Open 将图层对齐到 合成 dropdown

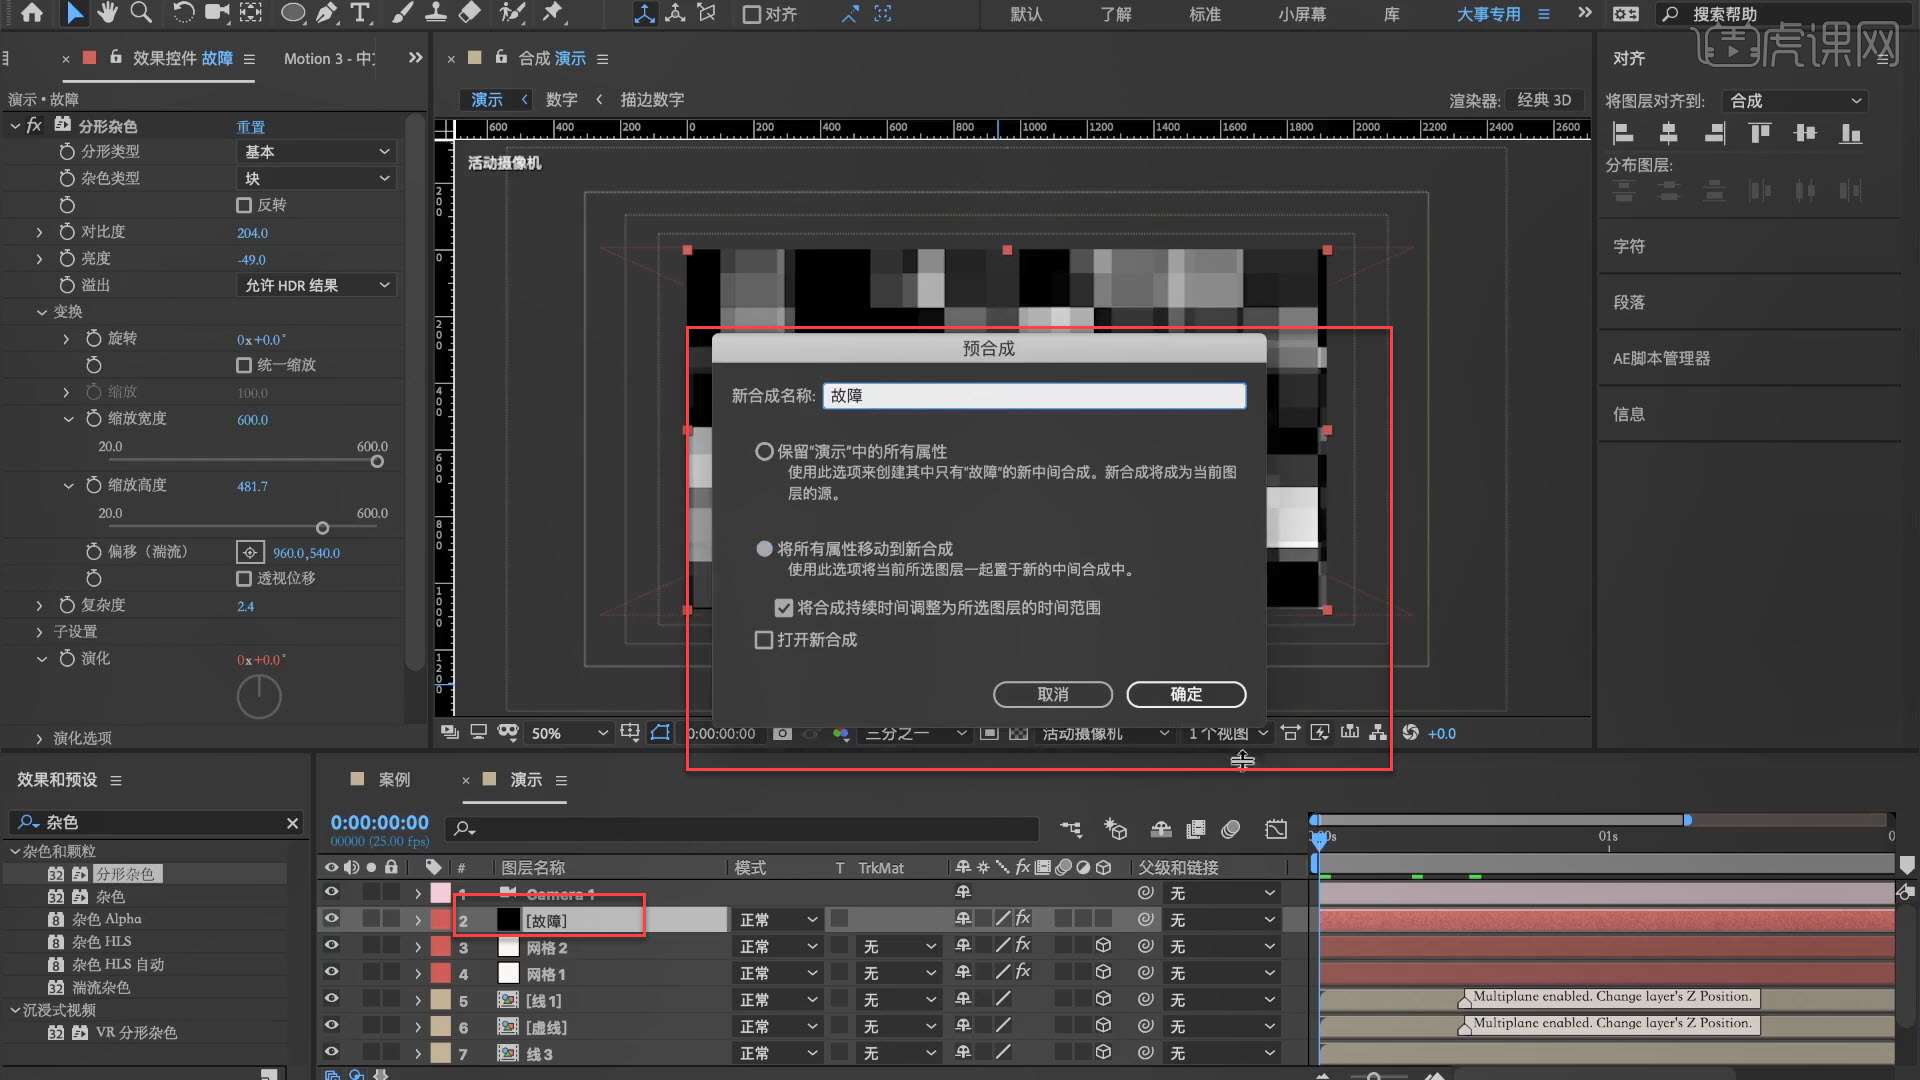pos(1795,101)
